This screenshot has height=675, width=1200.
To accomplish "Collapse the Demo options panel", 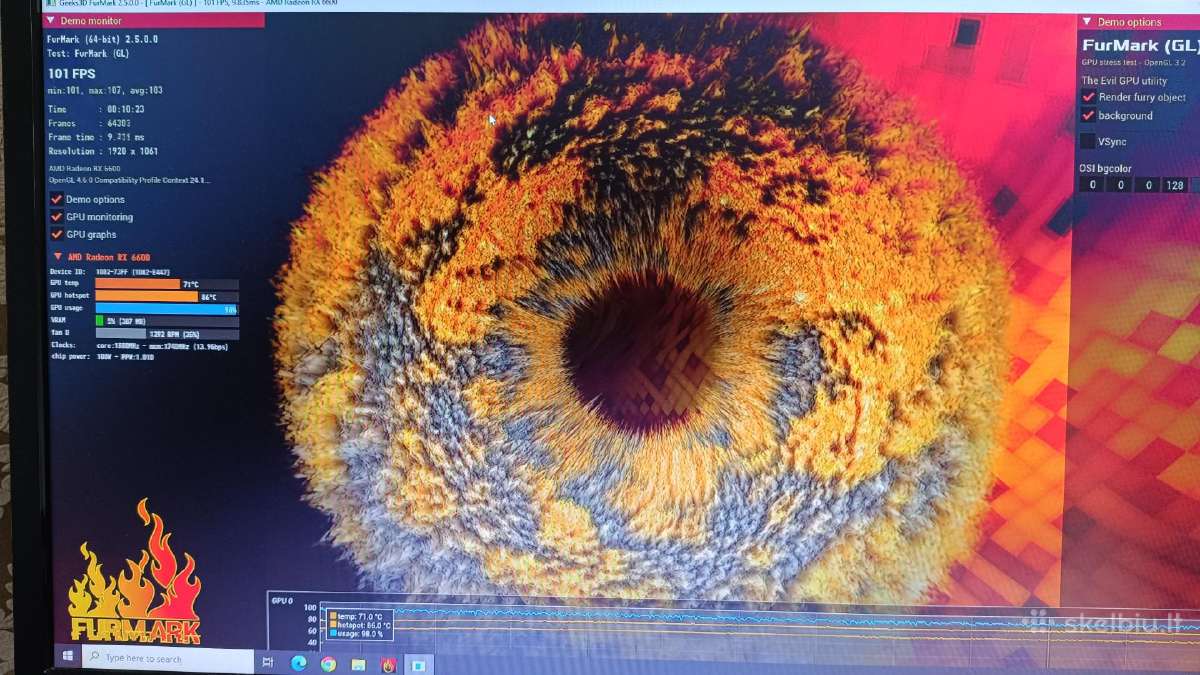I will 1087,21.
